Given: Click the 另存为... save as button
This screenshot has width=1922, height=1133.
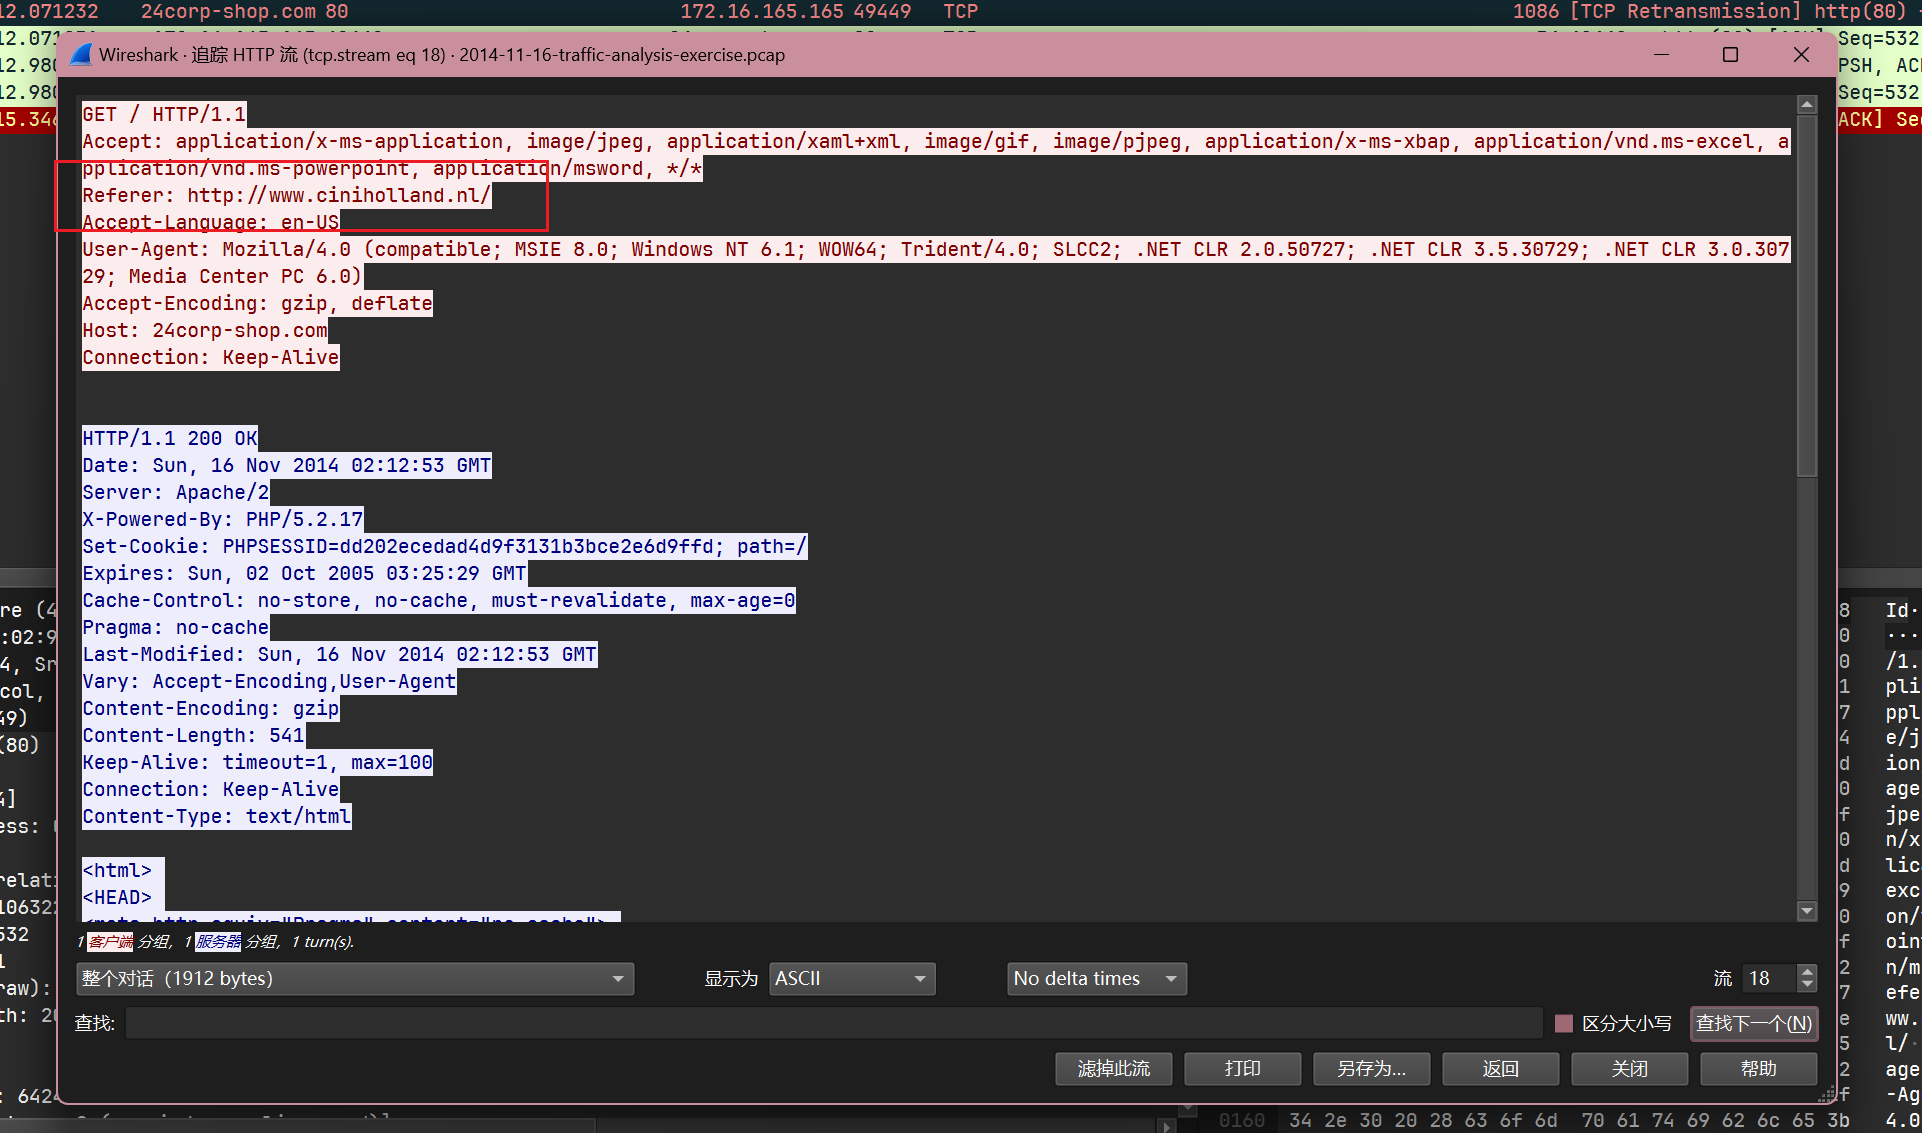Looking at the screenshot, I should (x=1371, y=1068).
